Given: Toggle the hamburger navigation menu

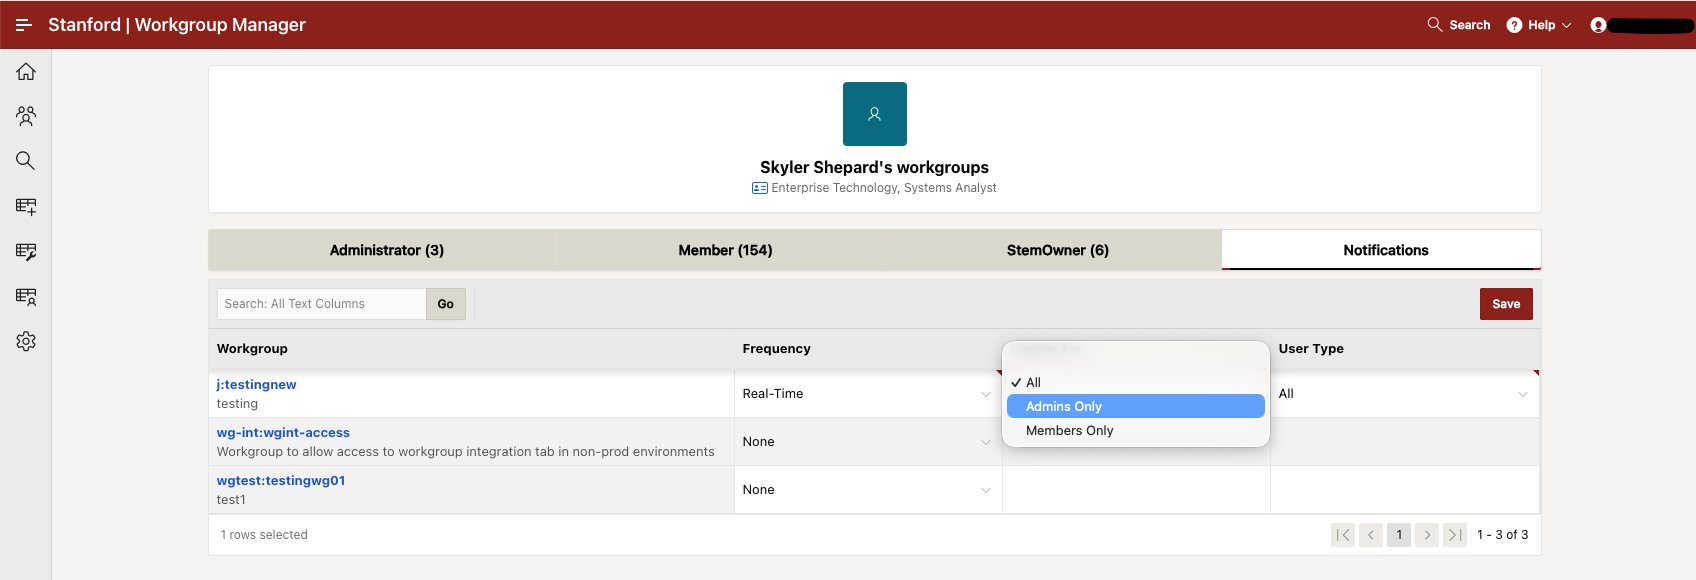Looking at the screenshot, I should tap(24, 25).
